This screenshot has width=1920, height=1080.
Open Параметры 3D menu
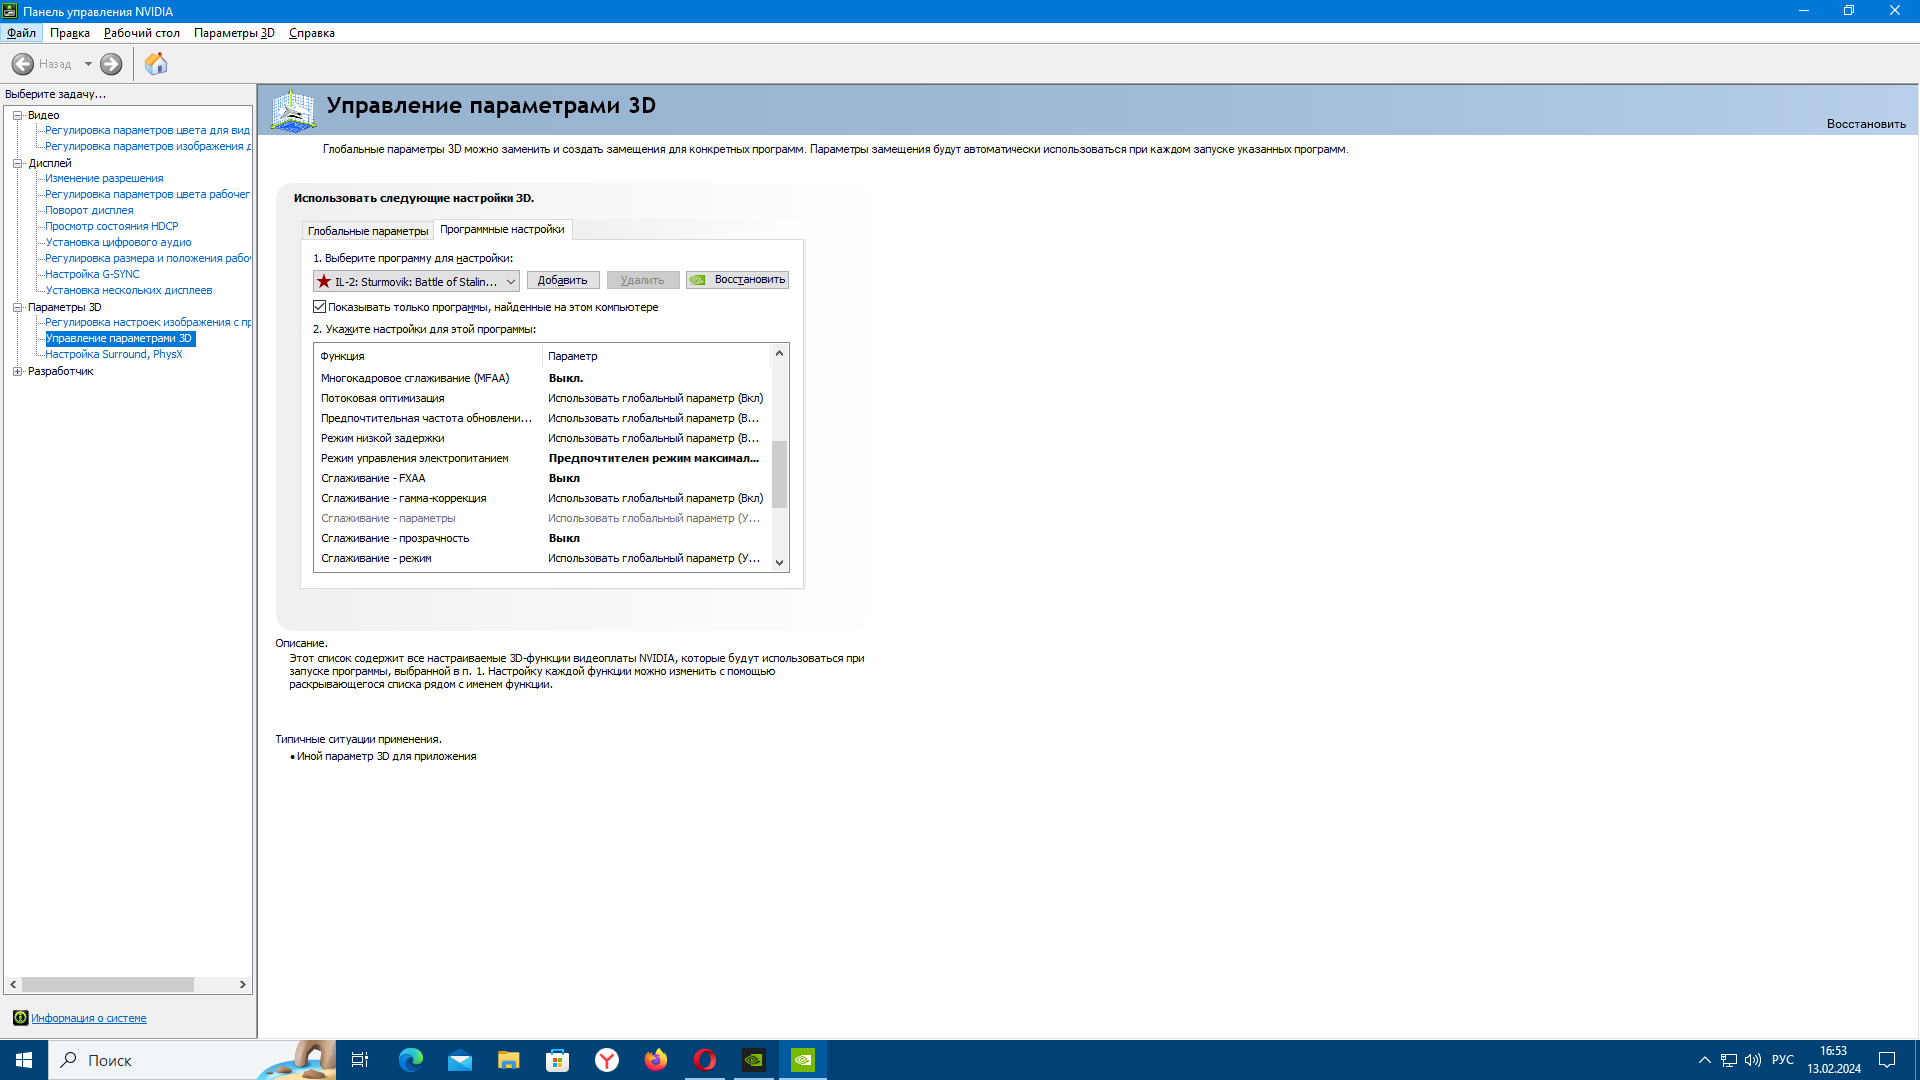234,33
